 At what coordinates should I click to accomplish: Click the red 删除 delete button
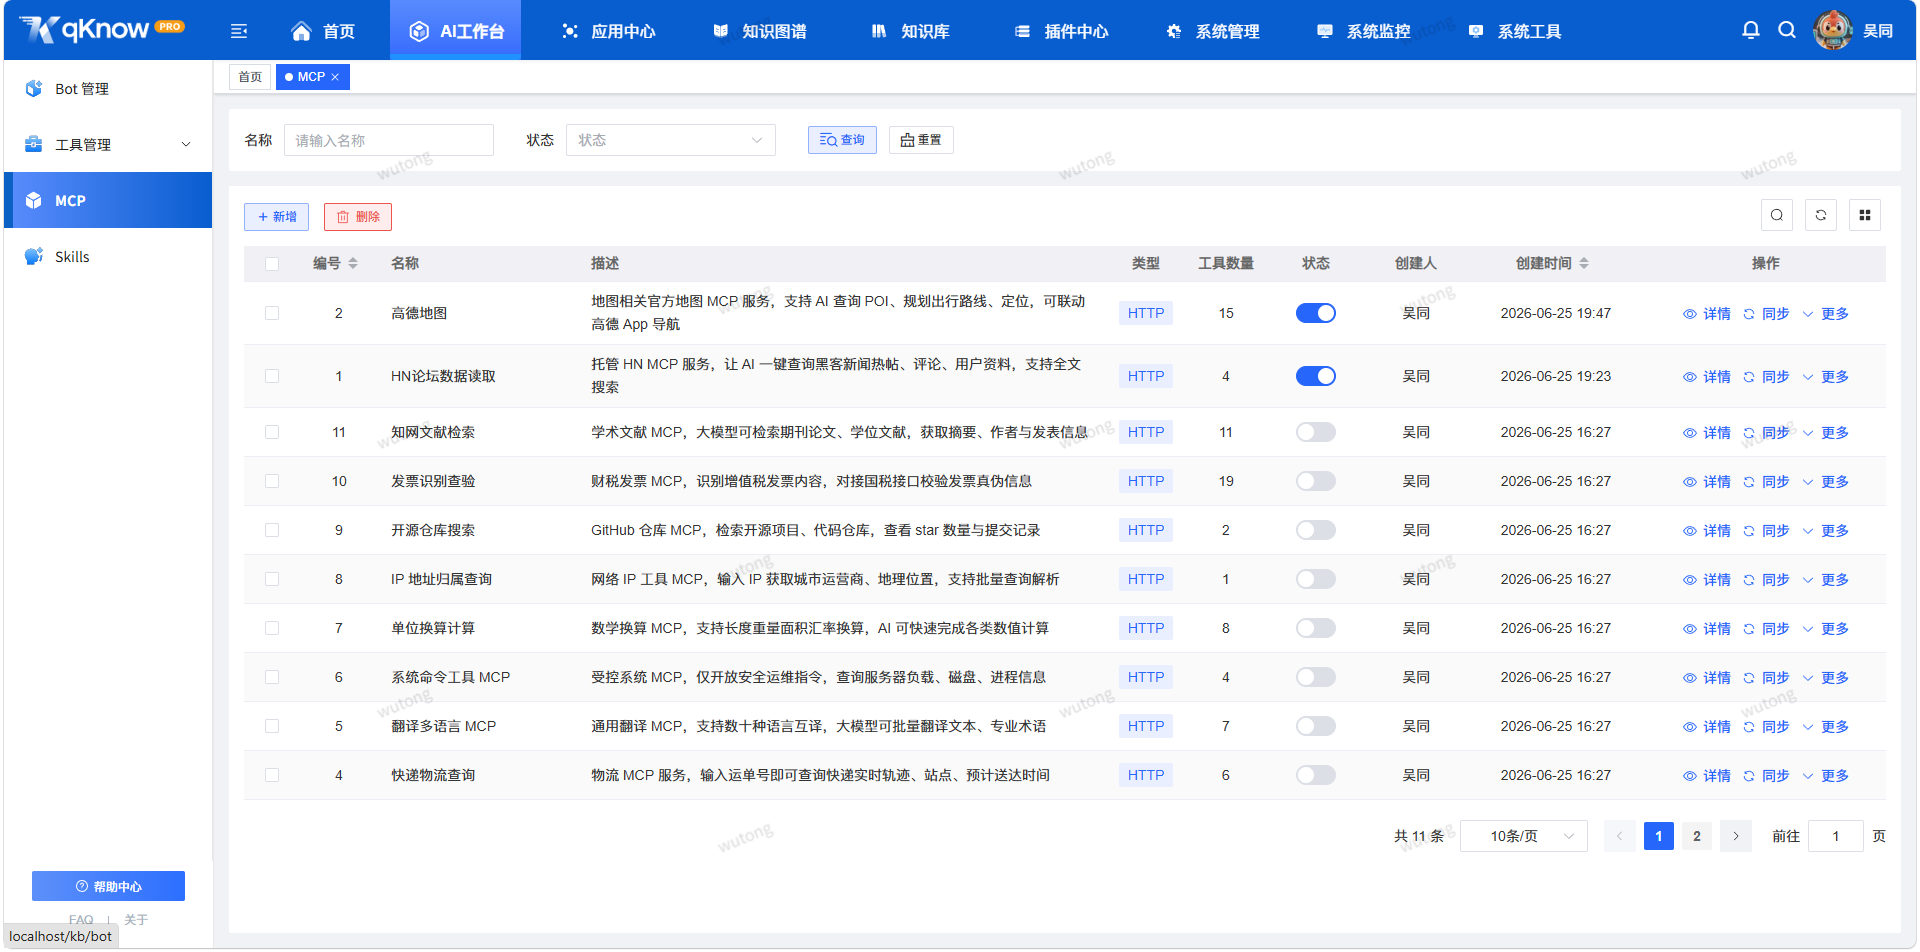[x=358, y=217]
